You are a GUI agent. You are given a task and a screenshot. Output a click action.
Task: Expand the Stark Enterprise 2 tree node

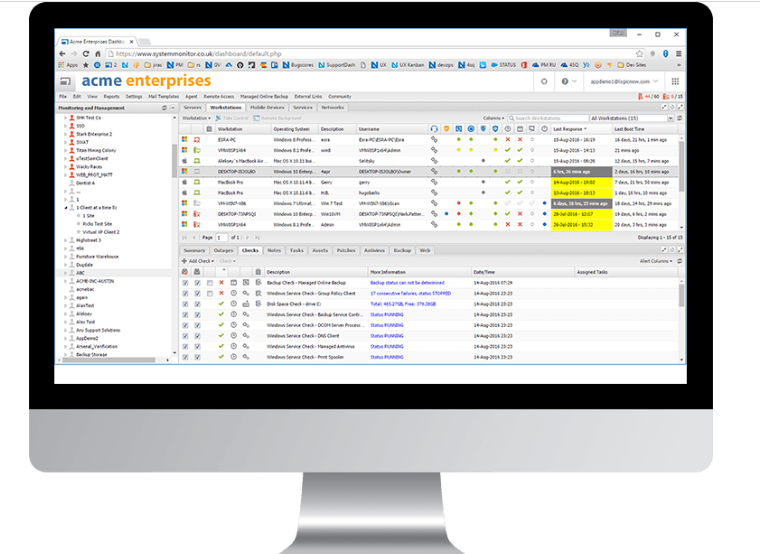coord(65,134)
